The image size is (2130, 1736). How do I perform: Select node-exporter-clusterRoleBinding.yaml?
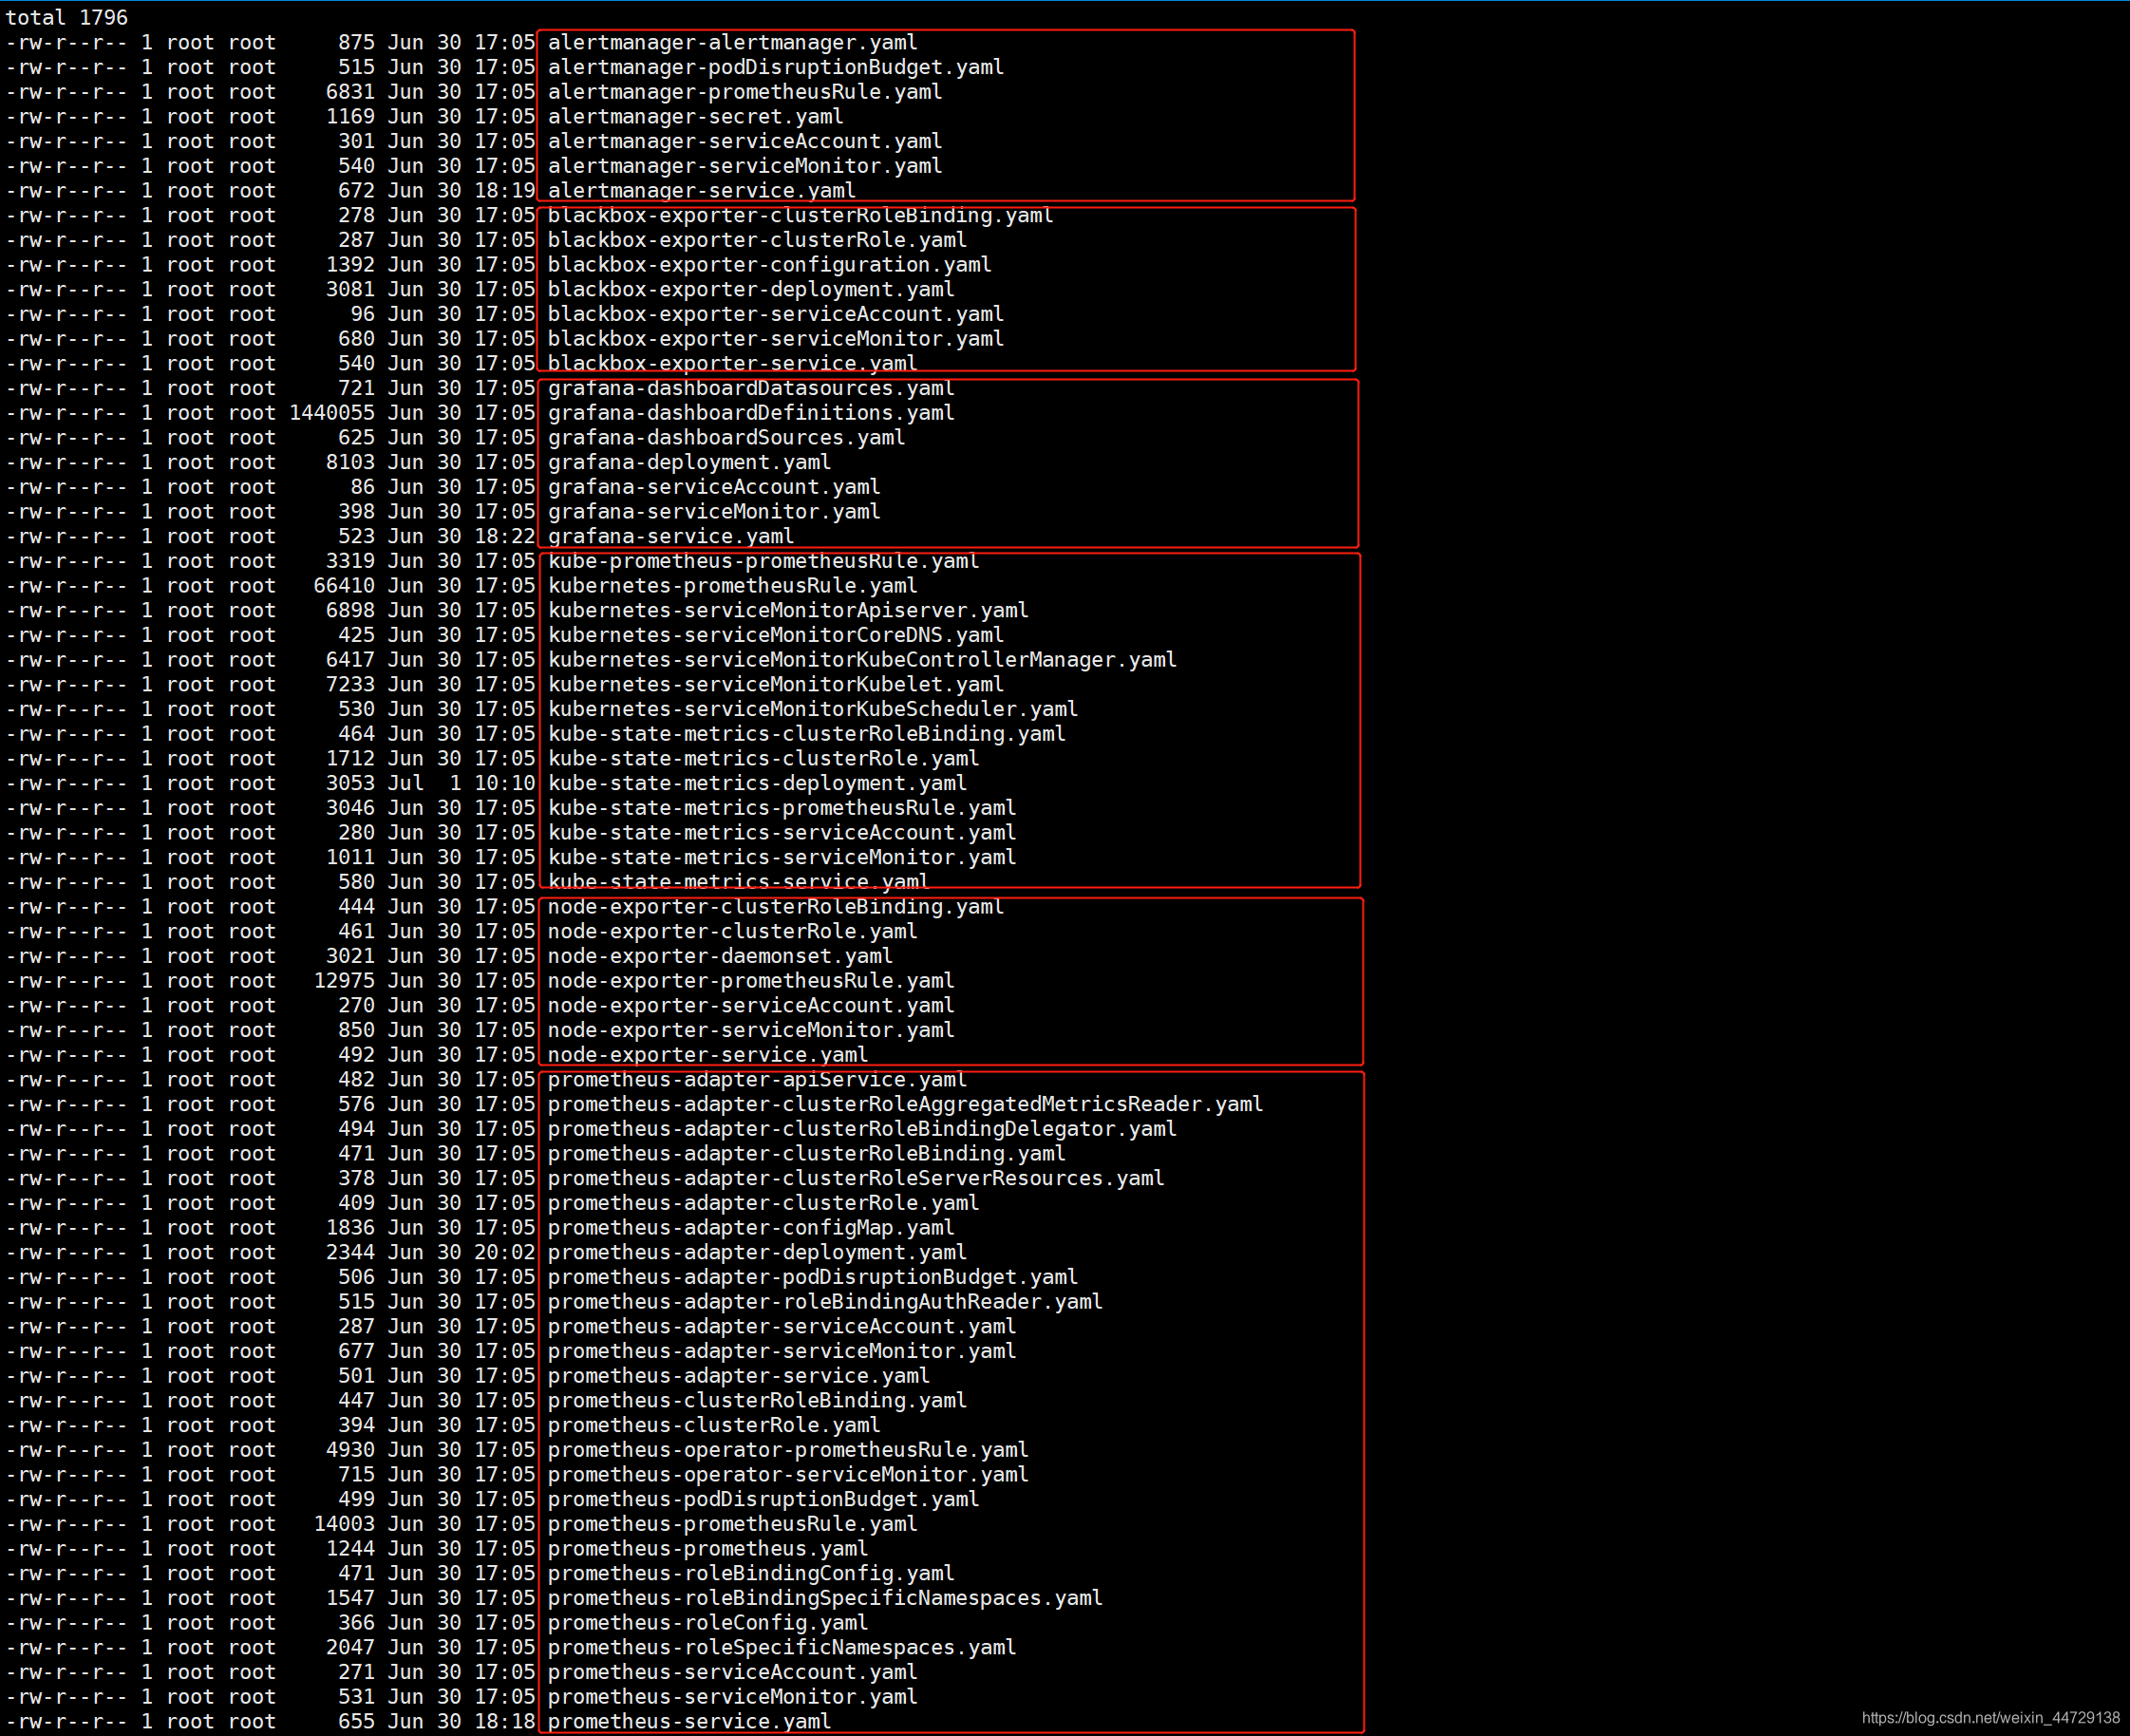click(x=775, y=906)
